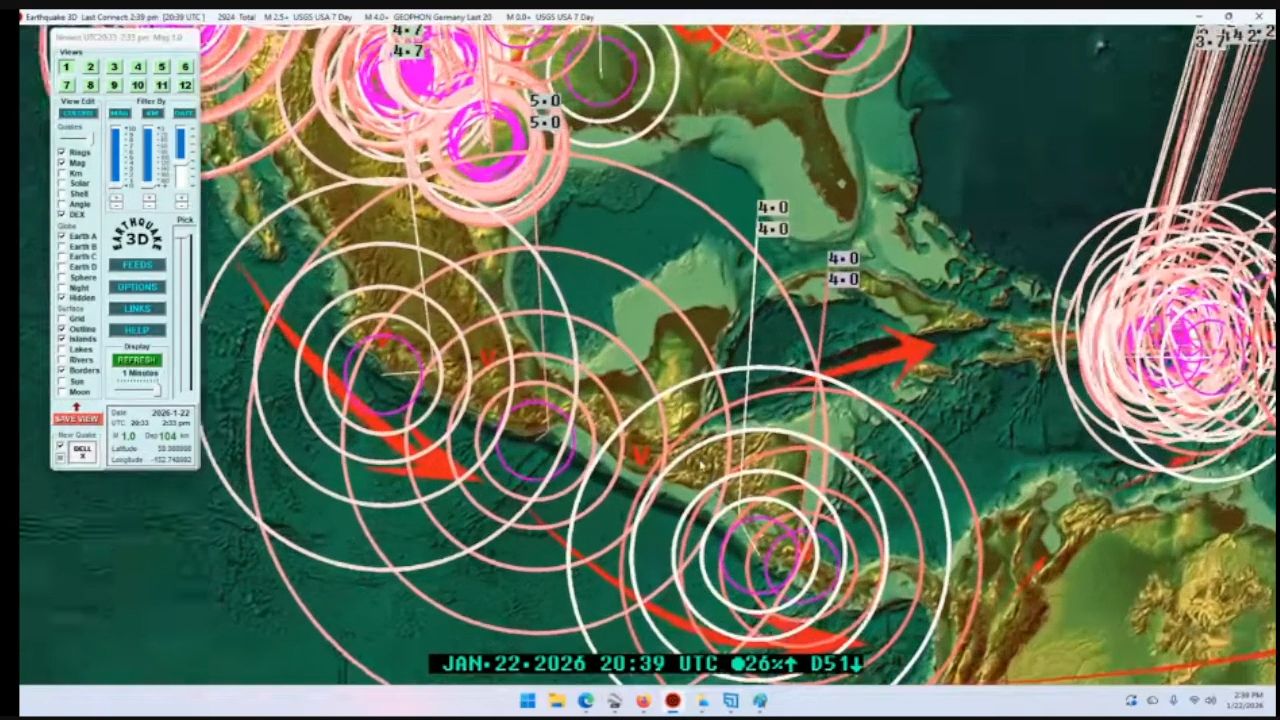The image size is (1280, 720).
Task: Select saved view number 6
Action: (185, 67)
